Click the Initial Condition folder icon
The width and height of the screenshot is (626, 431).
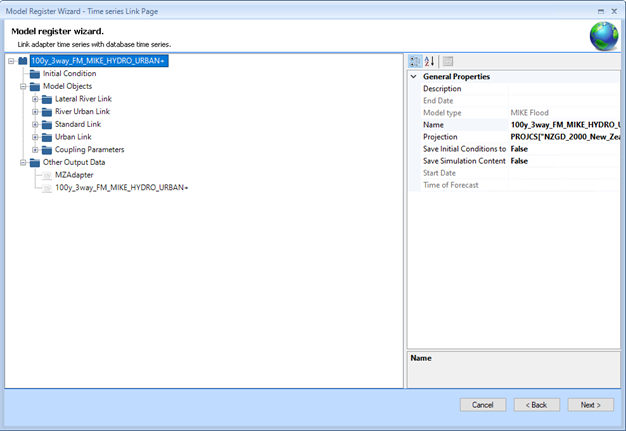click(35, 74)
